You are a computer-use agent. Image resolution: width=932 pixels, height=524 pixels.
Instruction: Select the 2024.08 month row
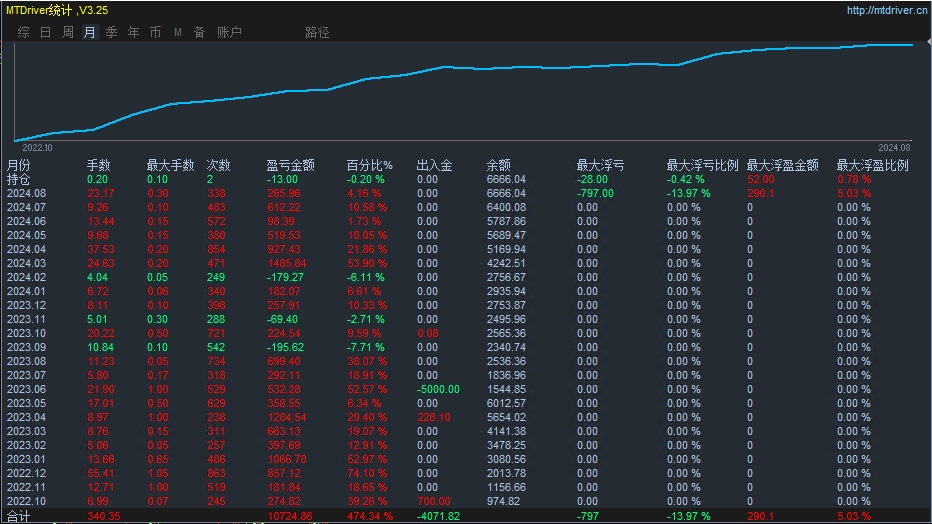[x=26, y=193]
